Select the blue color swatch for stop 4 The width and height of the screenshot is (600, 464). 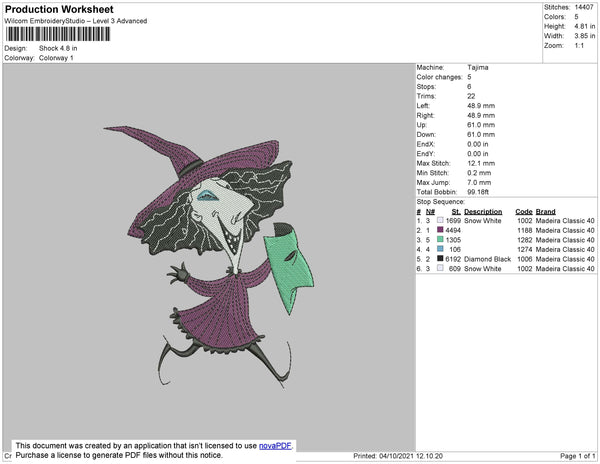coord(440,249)
